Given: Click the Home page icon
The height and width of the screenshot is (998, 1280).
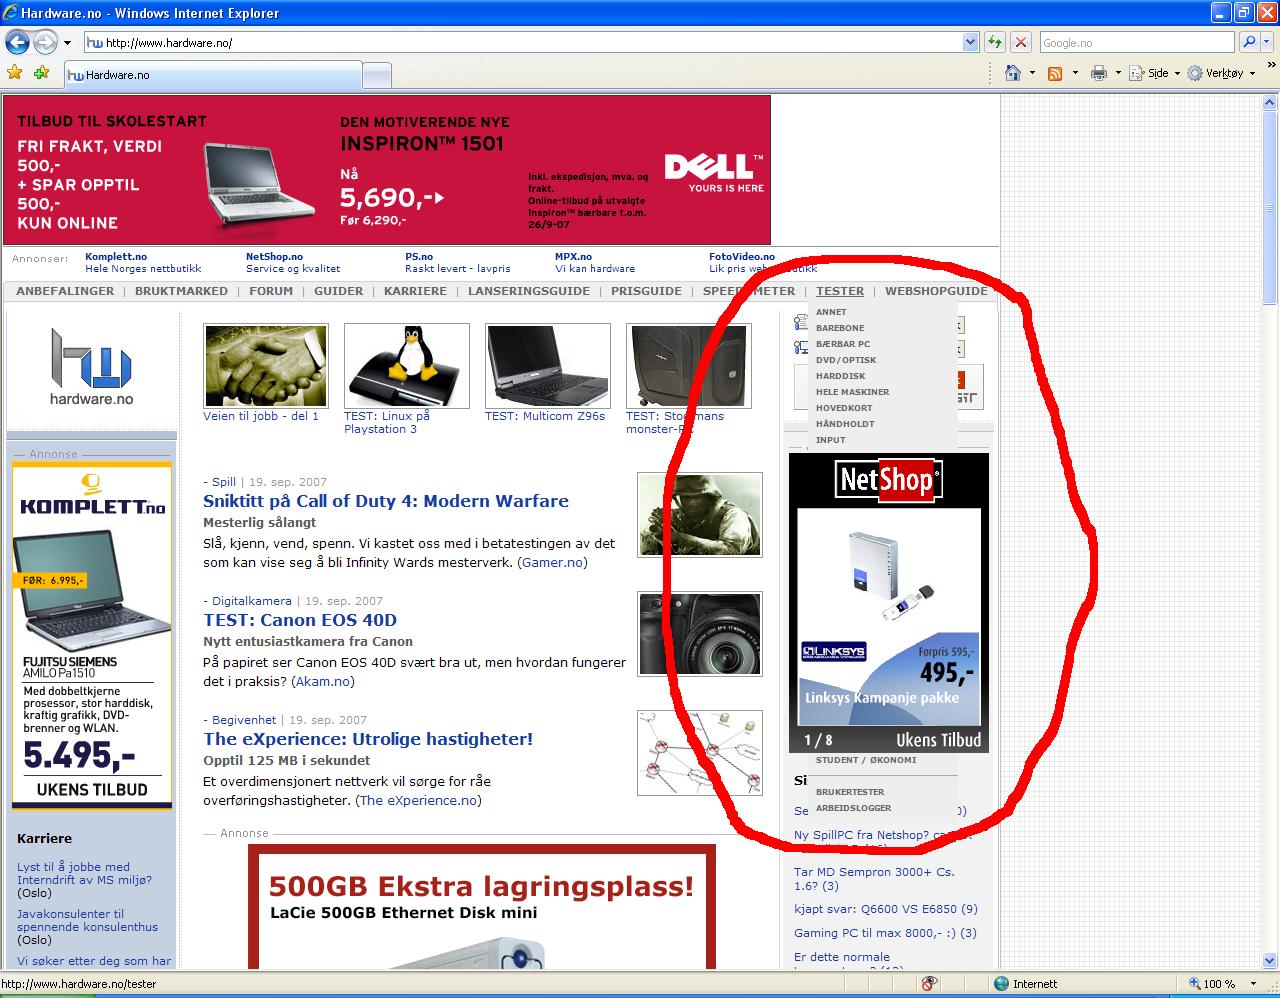Looking at the screenshot, I should click(1013, 73).
